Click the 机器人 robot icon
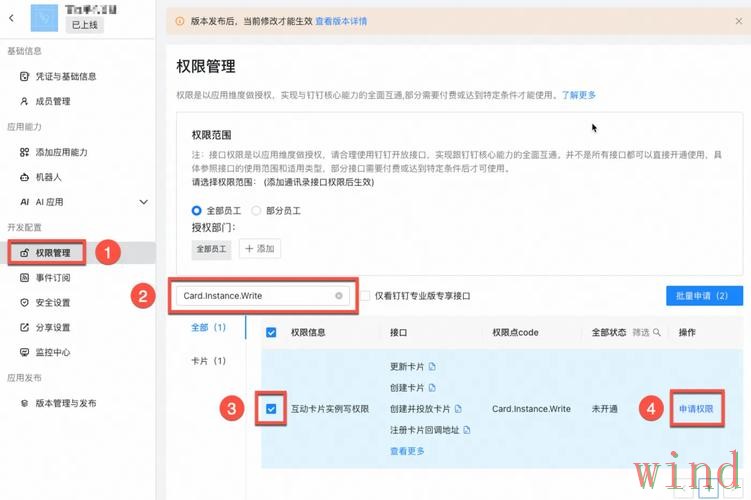 click(24, 177)
